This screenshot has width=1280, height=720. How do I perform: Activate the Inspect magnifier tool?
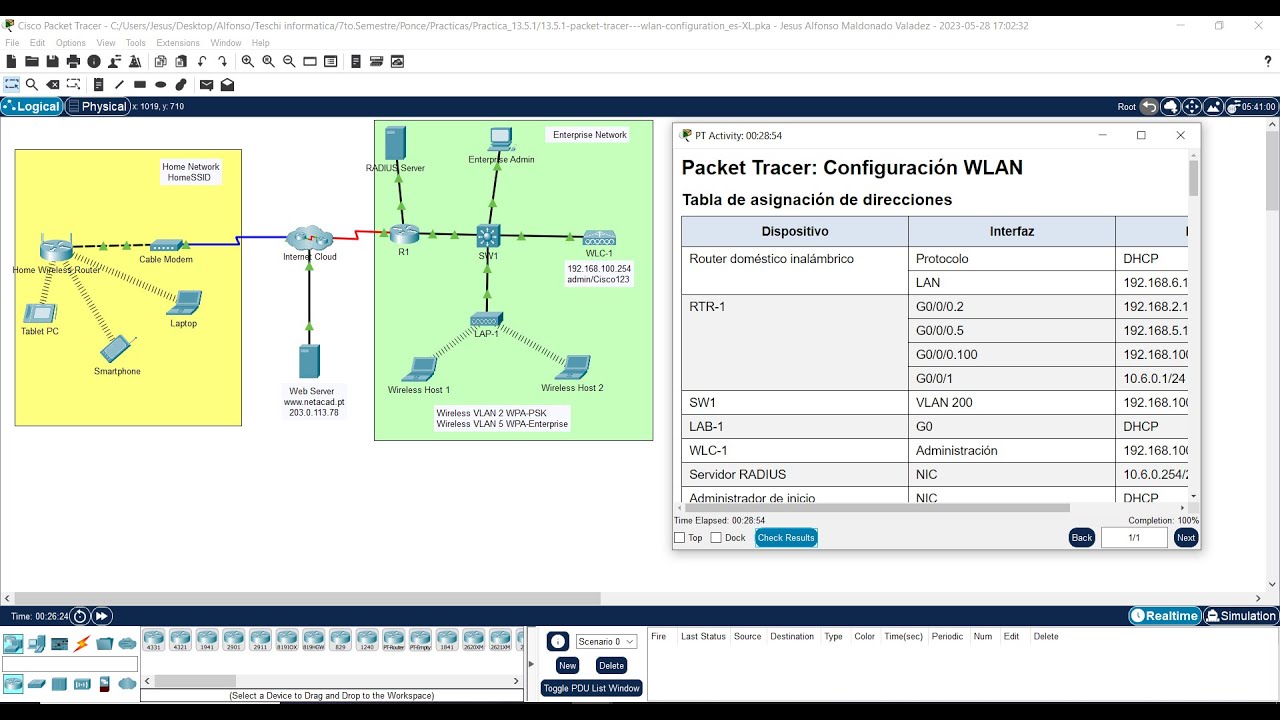(x=32, y=85)
